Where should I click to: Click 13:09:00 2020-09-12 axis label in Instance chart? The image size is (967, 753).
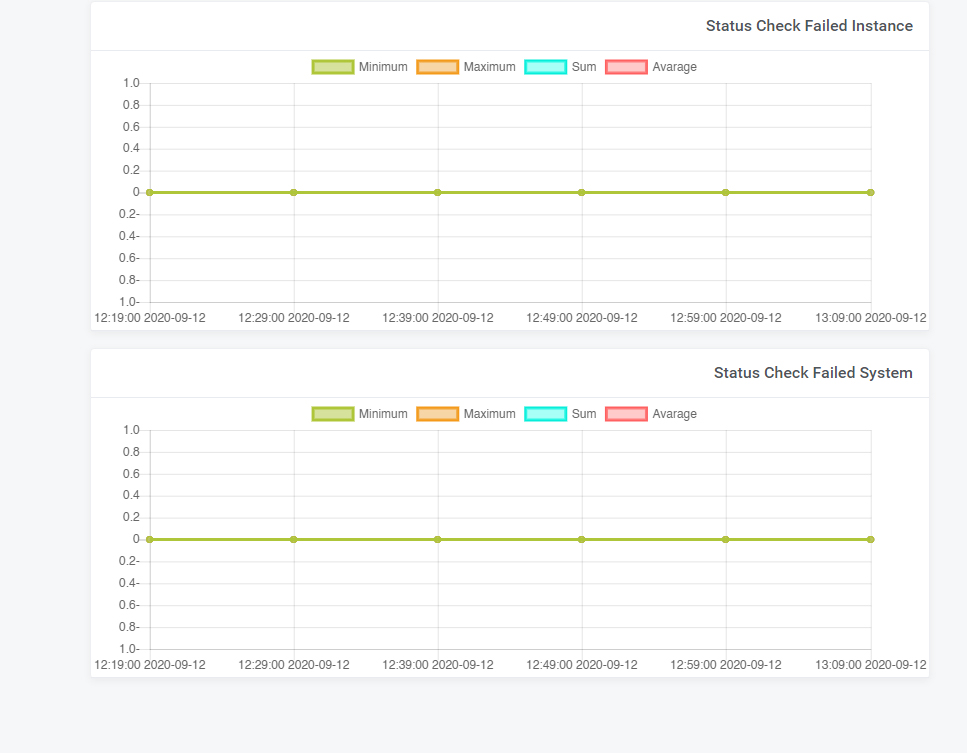click(x=871, y=318)
